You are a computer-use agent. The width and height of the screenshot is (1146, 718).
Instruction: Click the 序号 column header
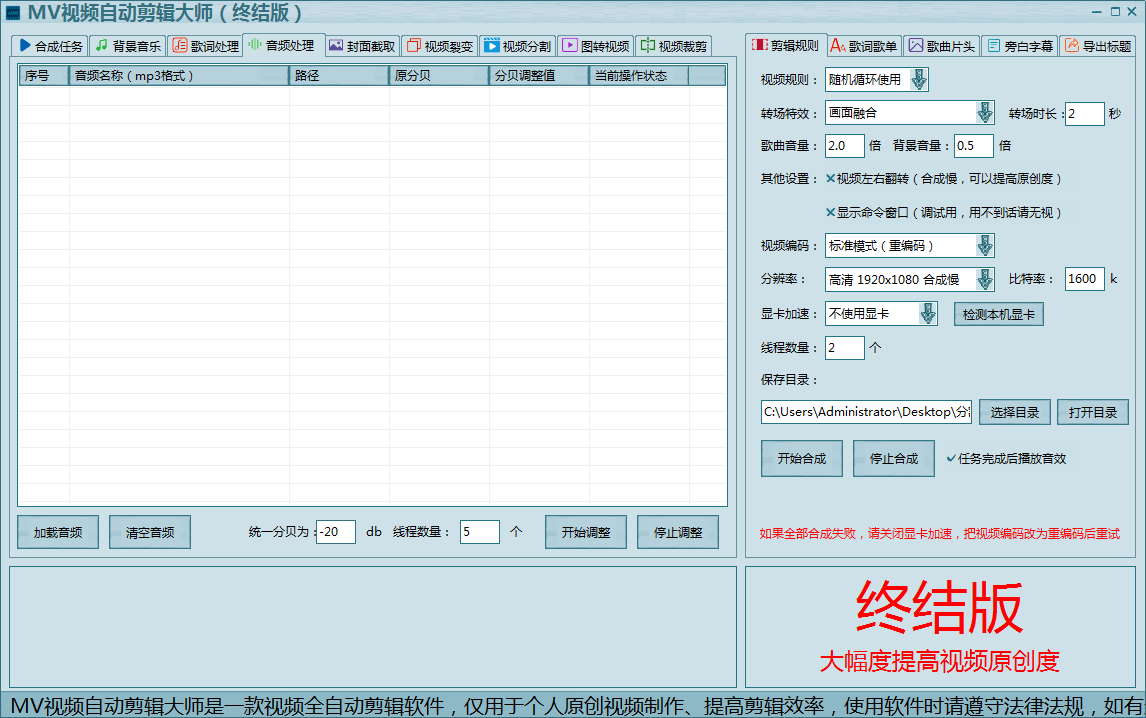[44, 75]
